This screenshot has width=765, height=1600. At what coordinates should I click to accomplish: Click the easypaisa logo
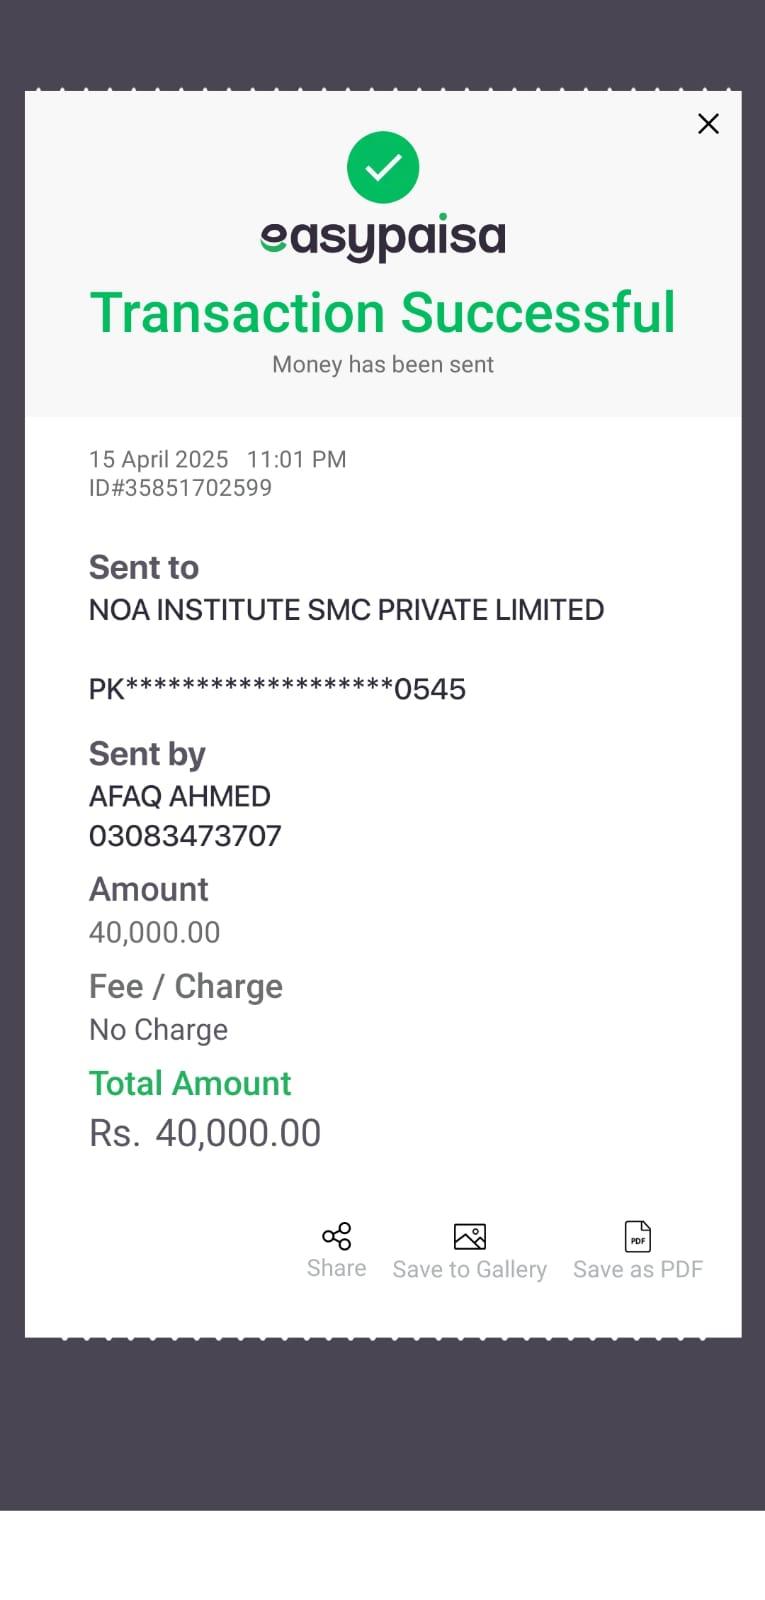pyautogui.click(x=383, y=237)
